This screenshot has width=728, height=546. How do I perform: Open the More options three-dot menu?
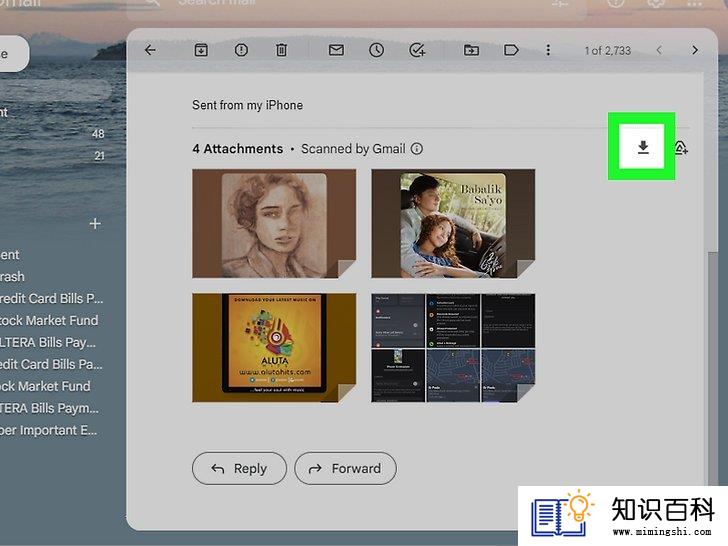coord(548,50)
